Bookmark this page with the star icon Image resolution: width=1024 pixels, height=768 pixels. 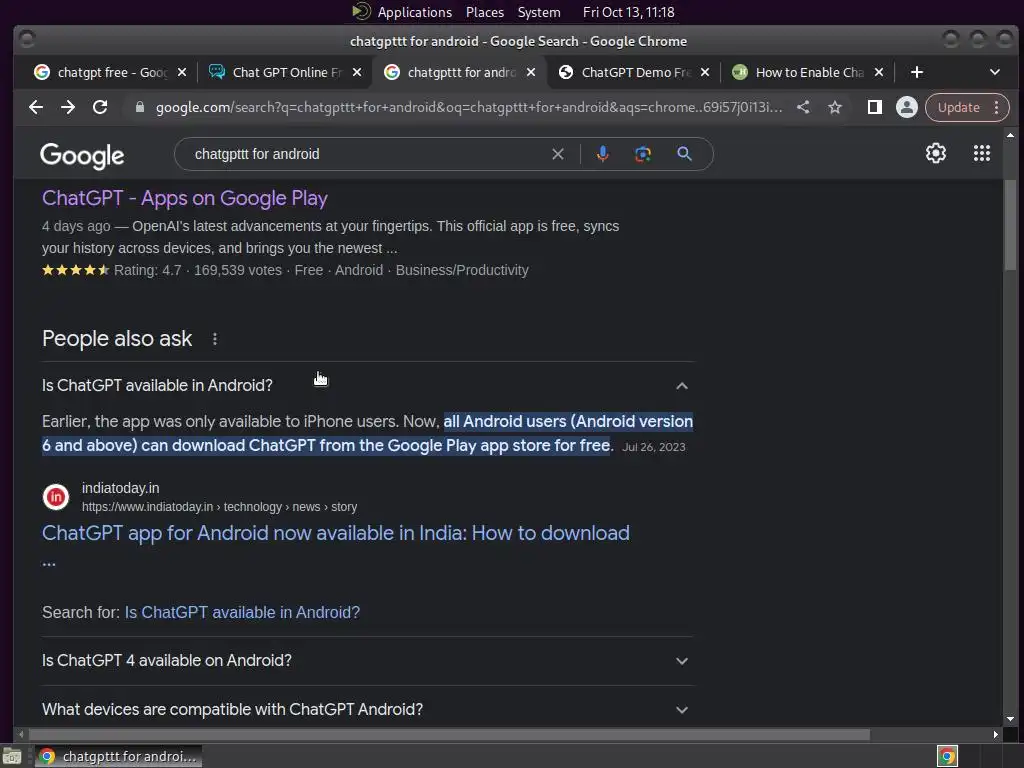835,107
